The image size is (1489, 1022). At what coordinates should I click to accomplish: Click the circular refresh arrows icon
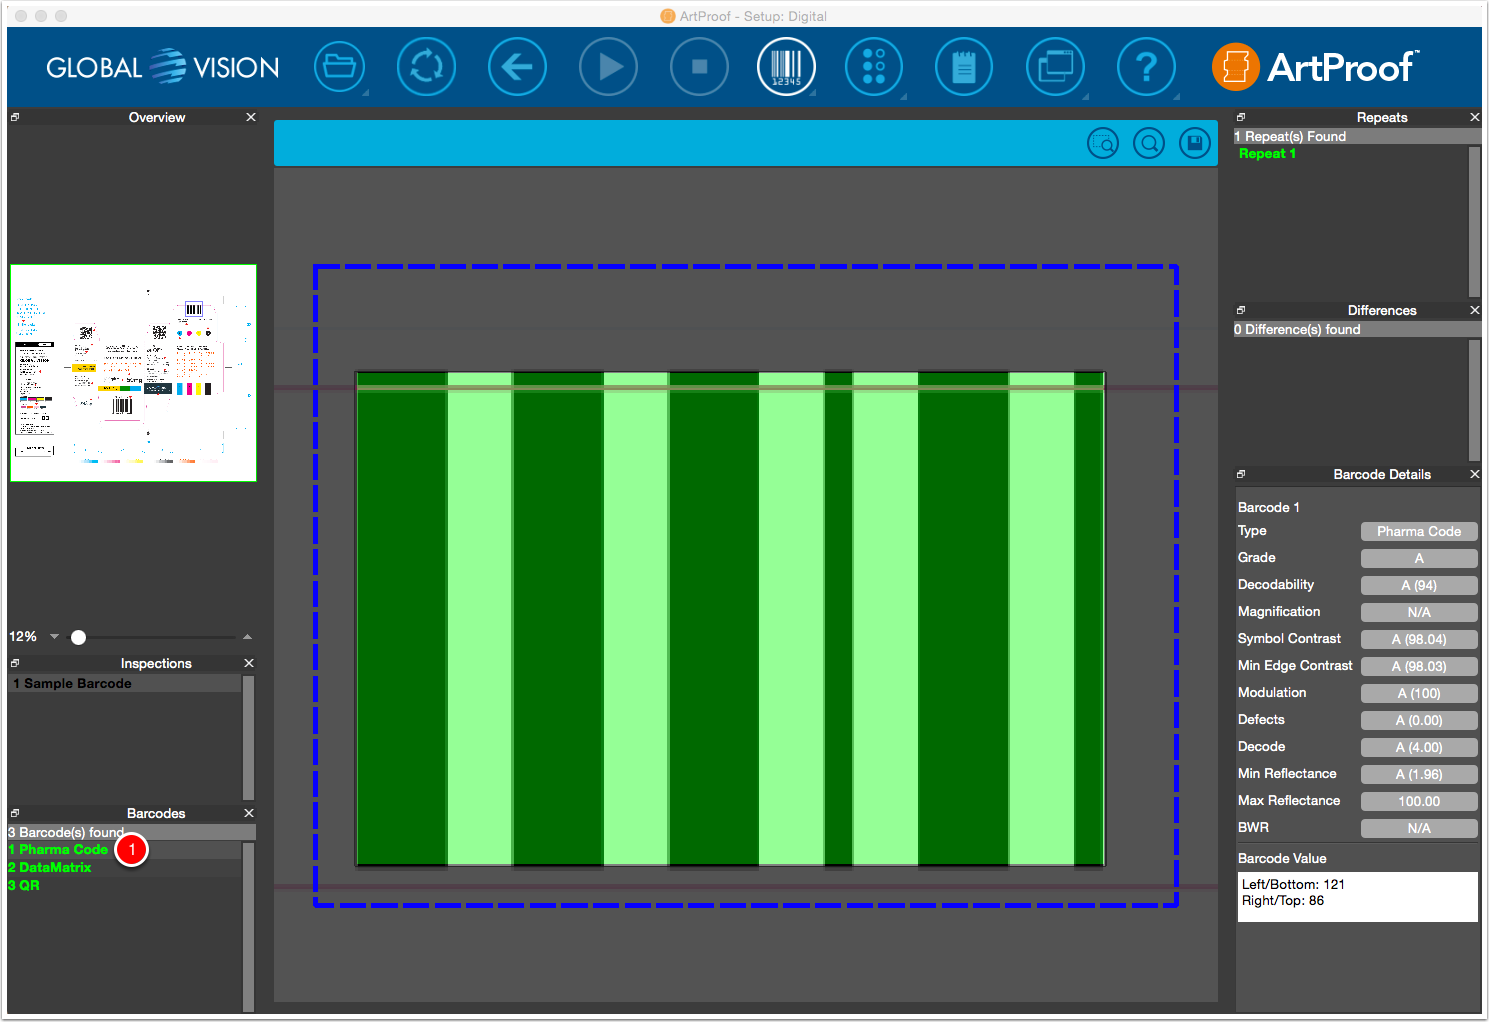pyautogui.click(x=426, y=67)
